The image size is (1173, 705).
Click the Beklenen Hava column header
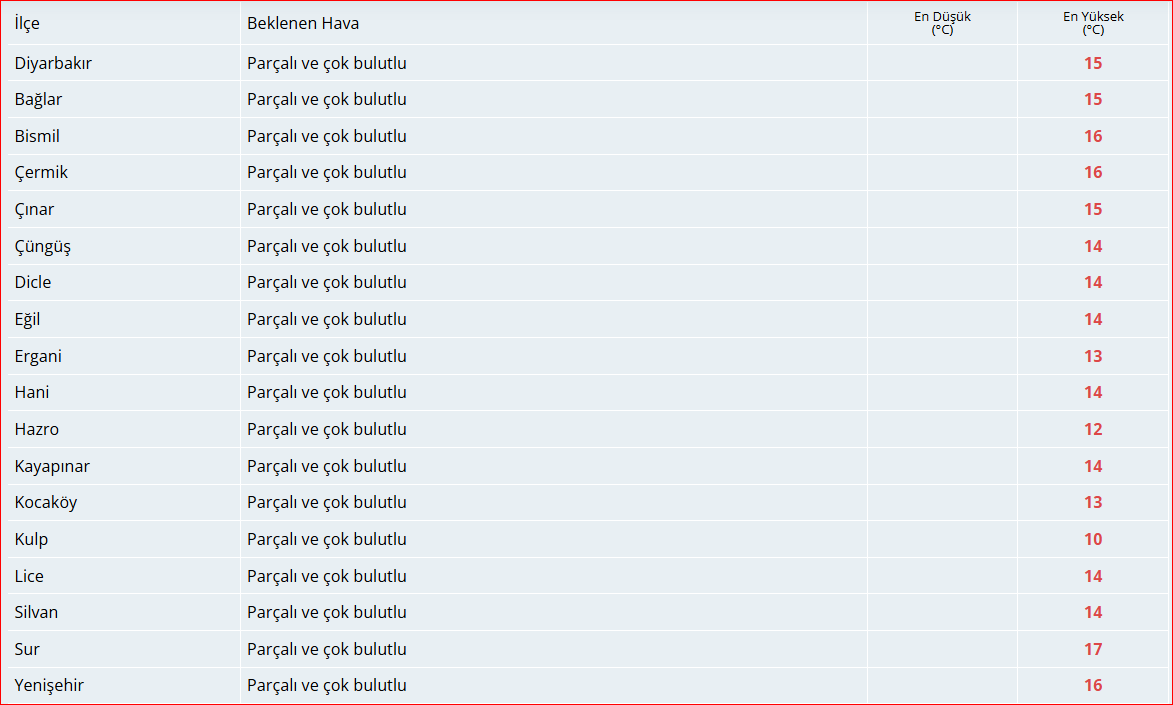coord(303,23)
